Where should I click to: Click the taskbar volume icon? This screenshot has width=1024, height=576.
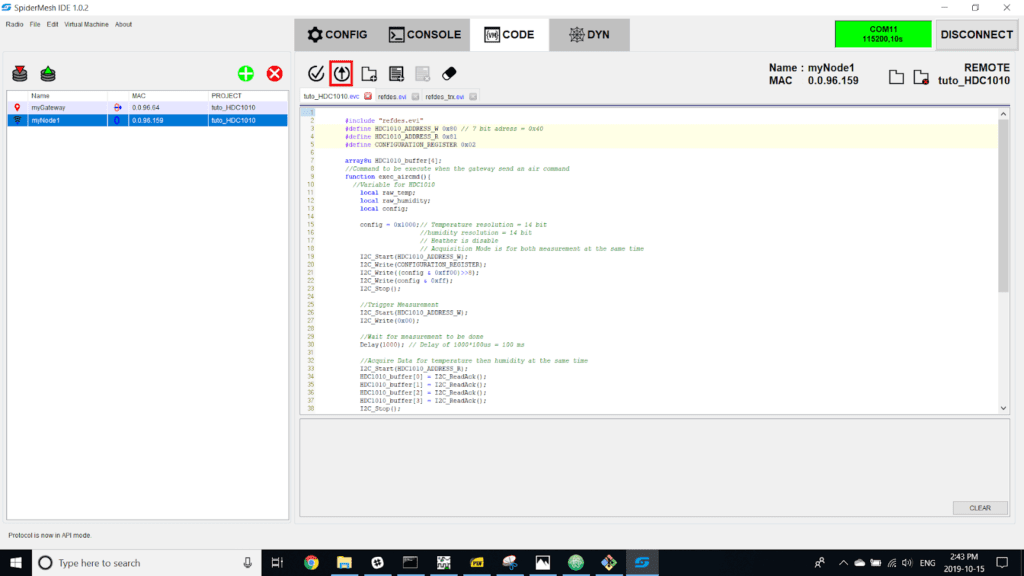(x=907, y=562)
